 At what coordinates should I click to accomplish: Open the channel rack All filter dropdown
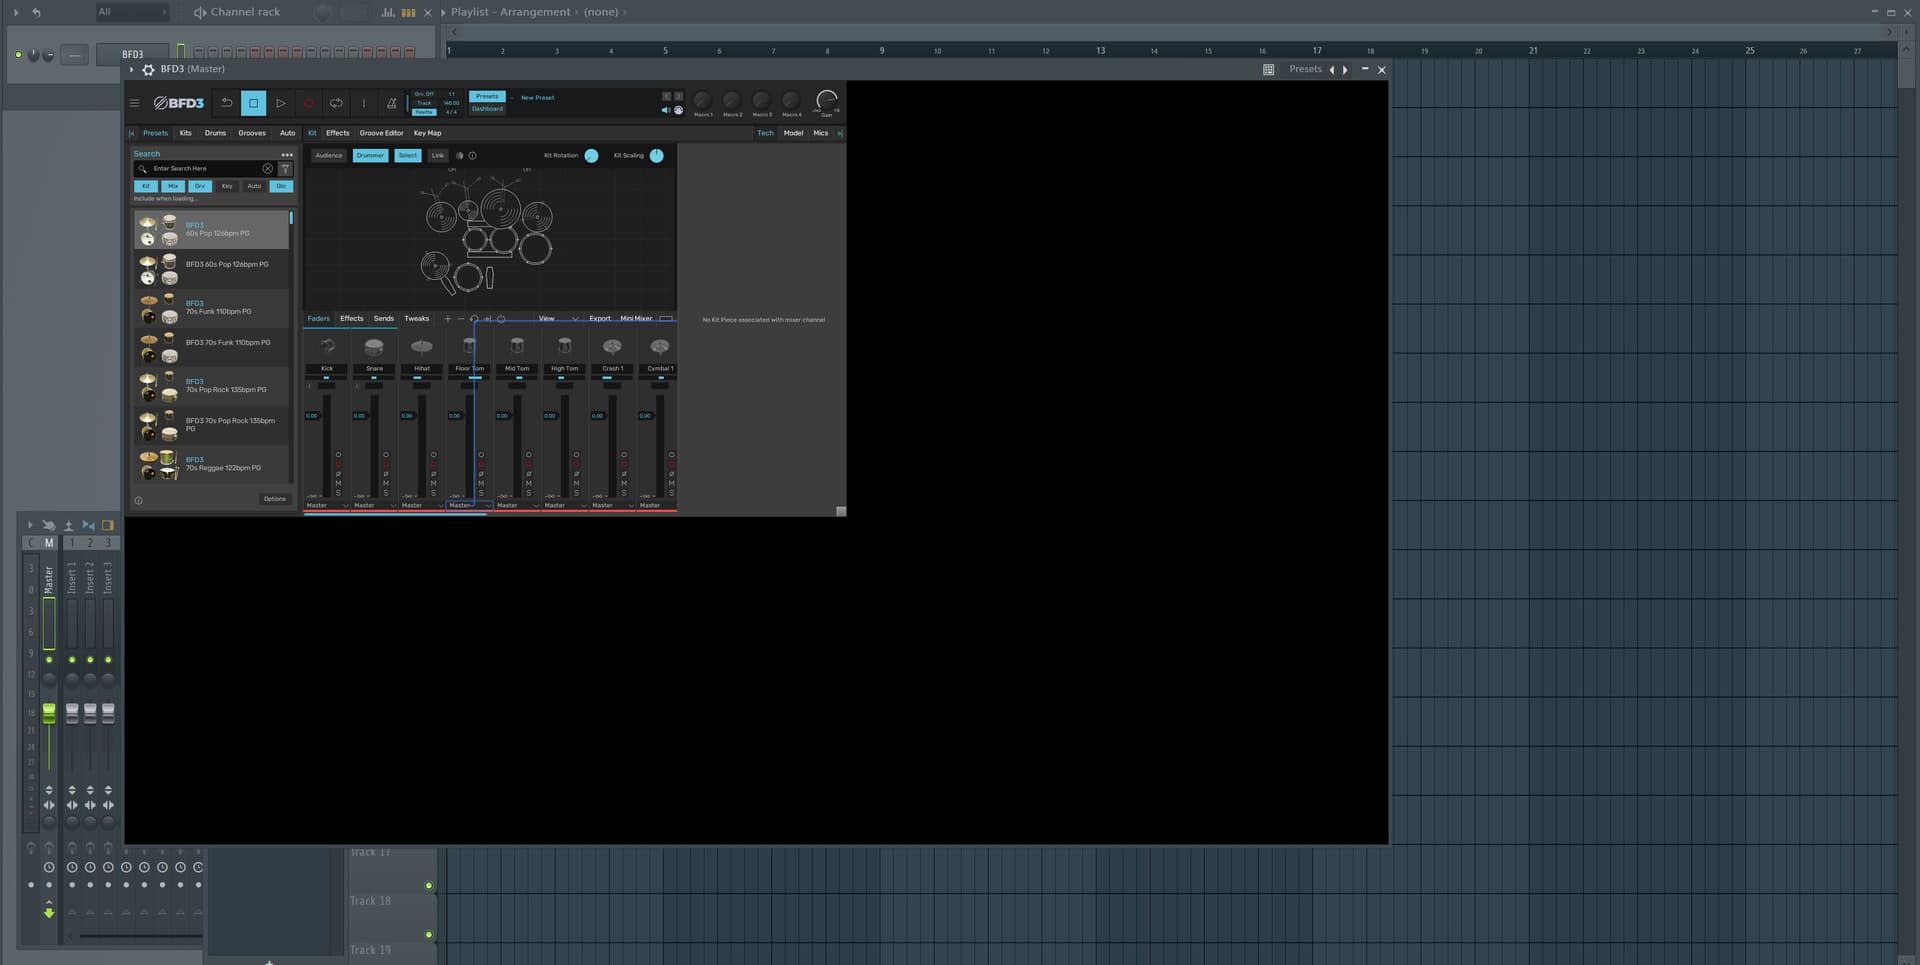tap(131, 12)
